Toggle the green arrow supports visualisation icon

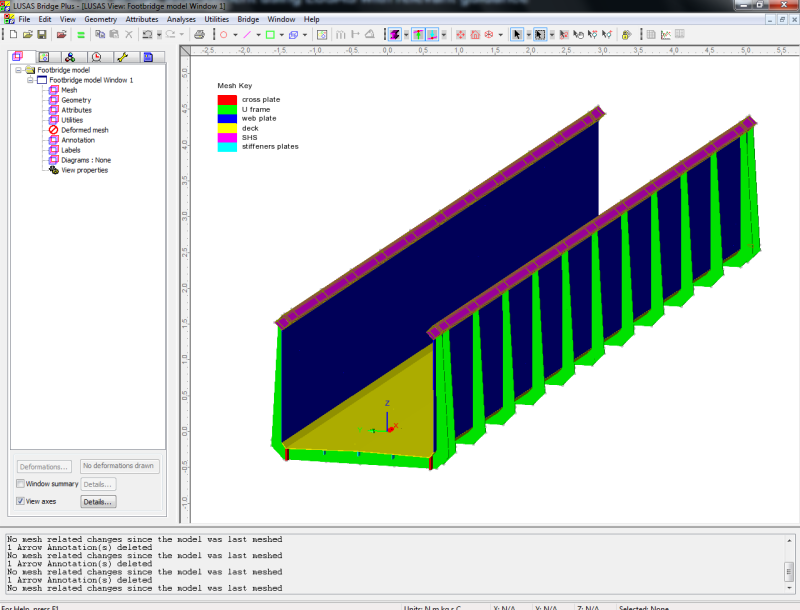pos(418,35)
